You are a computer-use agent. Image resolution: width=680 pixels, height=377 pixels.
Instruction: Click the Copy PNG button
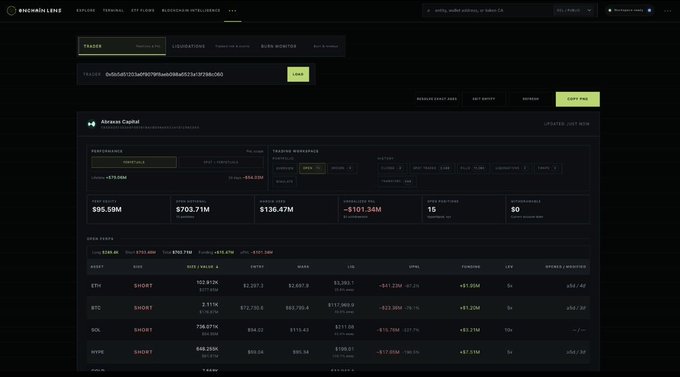click(578, 99)
